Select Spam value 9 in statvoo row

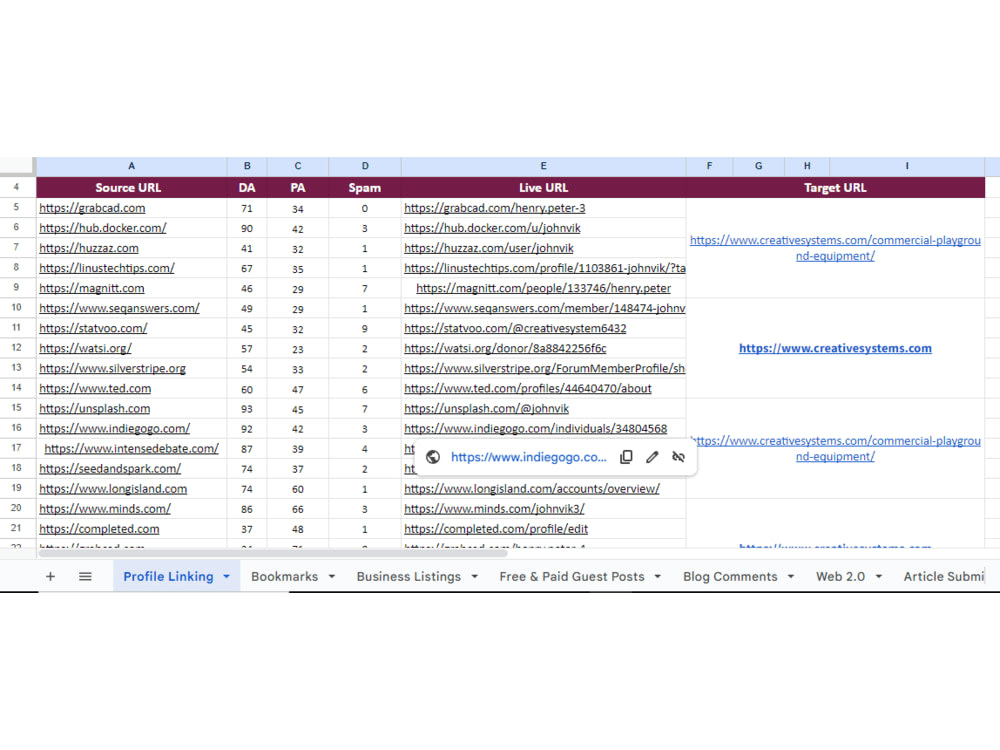point(365,328)
